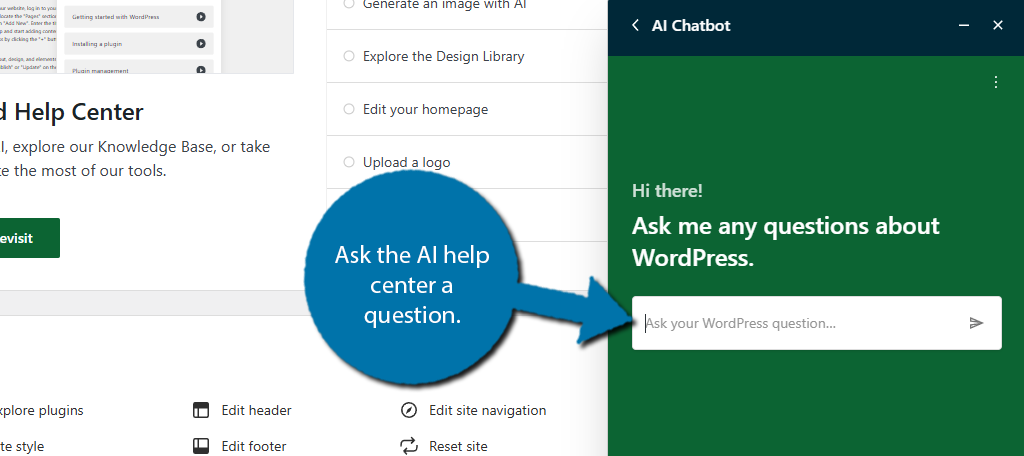Check off Generate an image with AI
Screen dimensions: 1024x456
[x=349, y=4]
